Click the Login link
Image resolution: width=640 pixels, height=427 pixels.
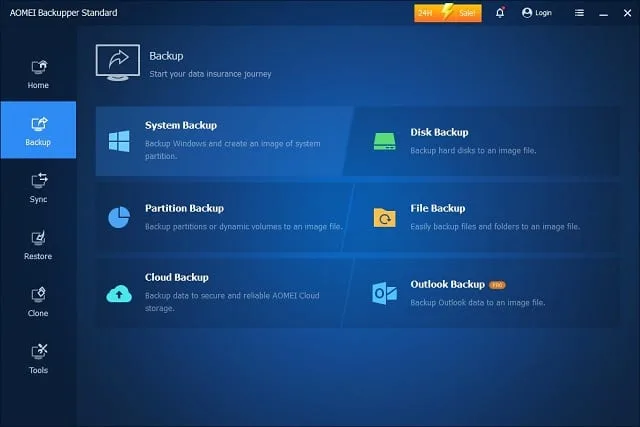click(543, 13)
